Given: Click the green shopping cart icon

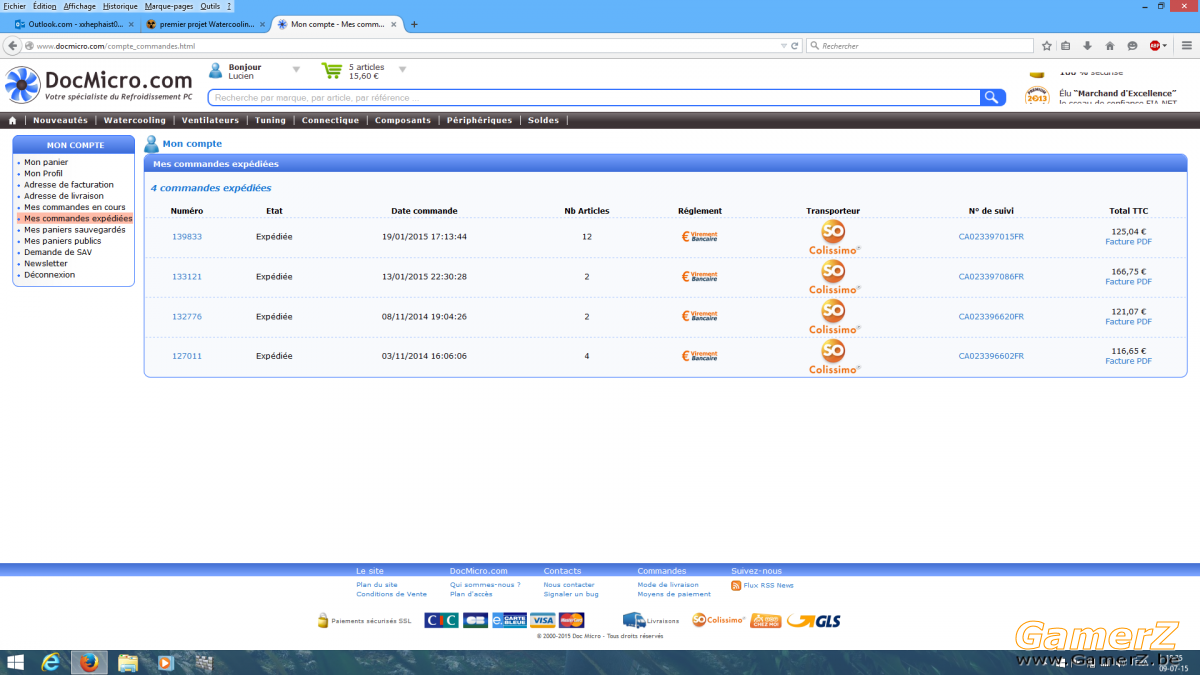Looking at the screenshot, I should pos(332,70).
